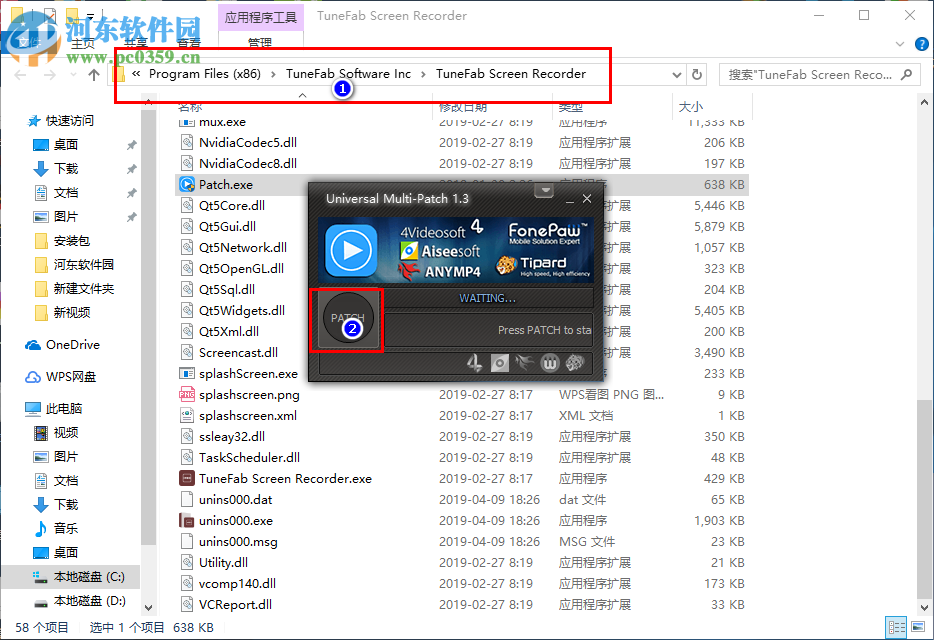Select the Aiseesoft disc icon in patcher footer
This screenshot has width=934, height=640.
pos(499,363)
